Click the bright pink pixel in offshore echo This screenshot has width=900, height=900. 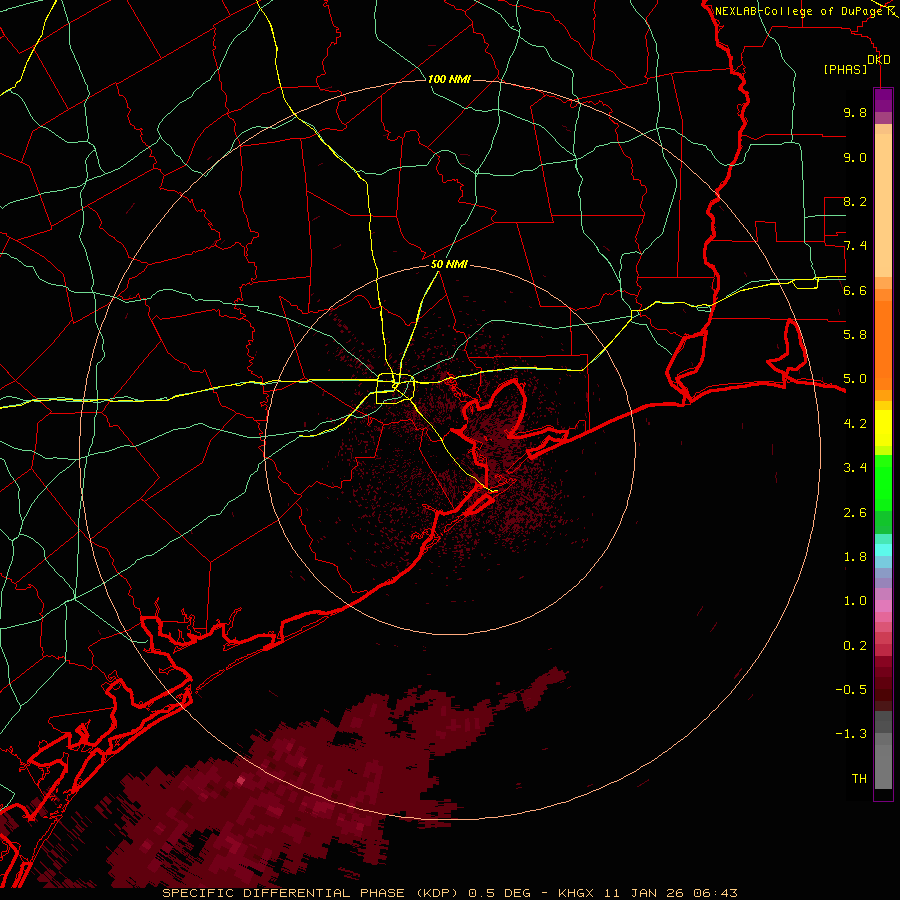(240, 780)
